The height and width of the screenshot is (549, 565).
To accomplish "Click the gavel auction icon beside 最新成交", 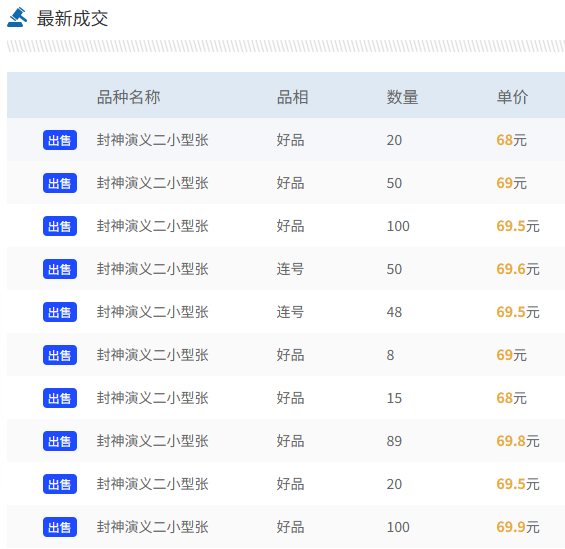I will coord(17,17).
